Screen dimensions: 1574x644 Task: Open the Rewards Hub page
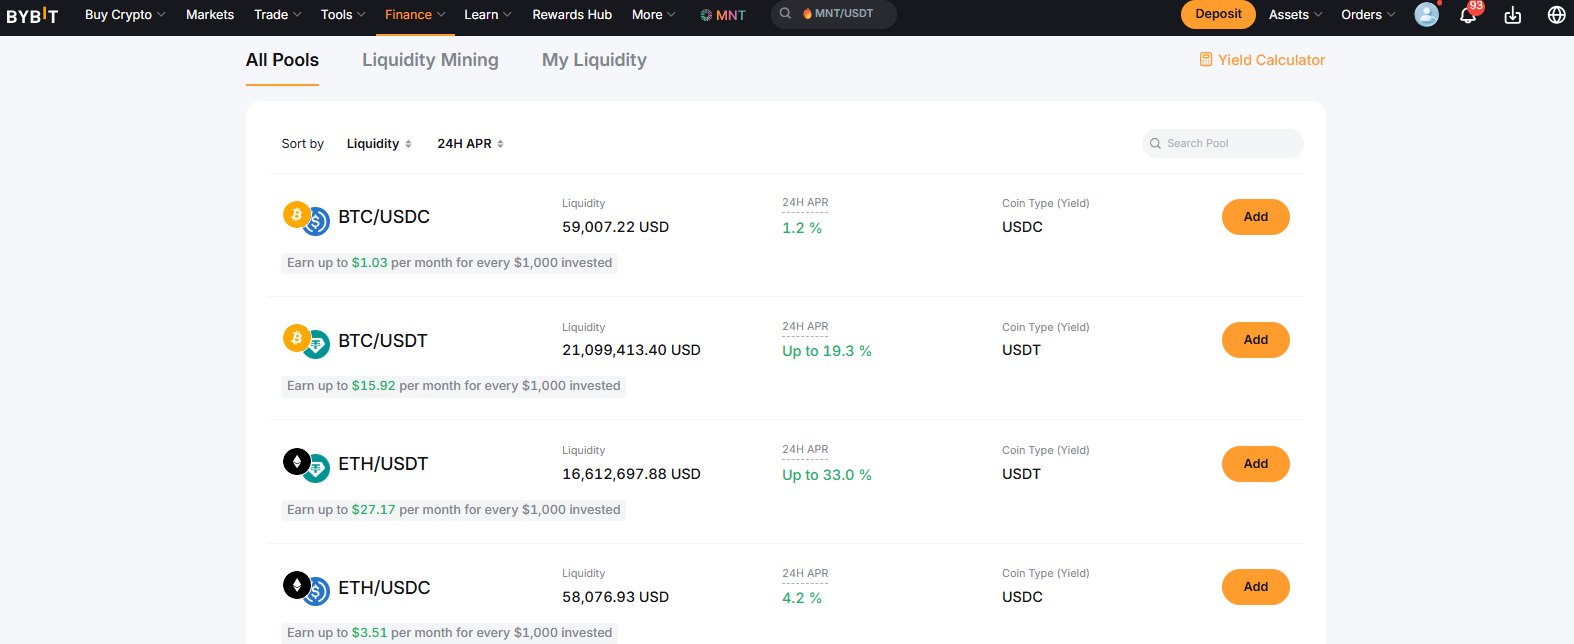pos(572,15)
